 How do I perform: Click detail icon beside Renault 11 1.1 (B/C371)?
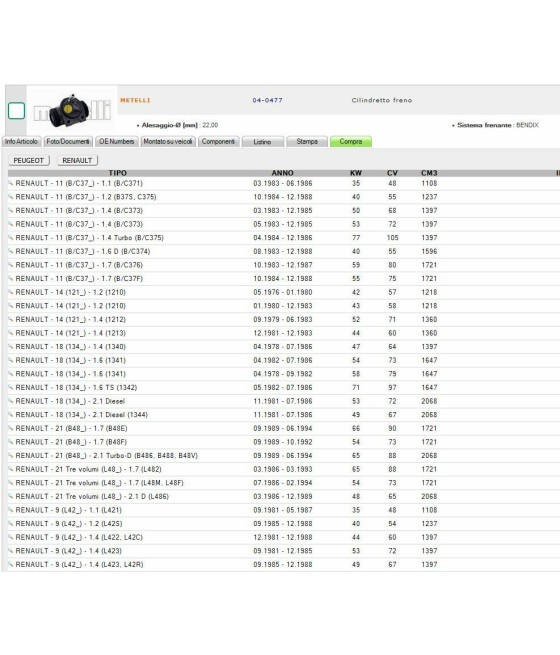11,183
